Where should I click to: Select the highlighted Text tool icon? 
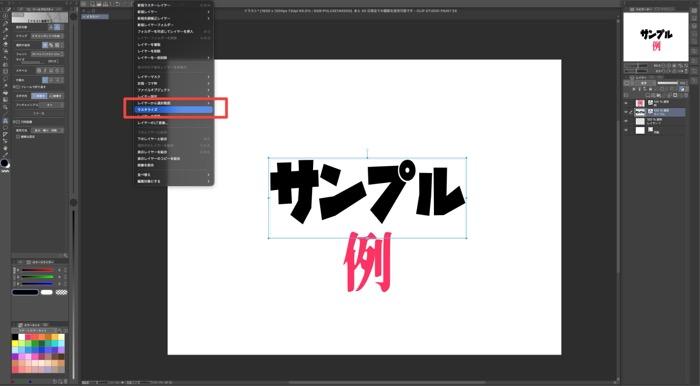point(5,120)
